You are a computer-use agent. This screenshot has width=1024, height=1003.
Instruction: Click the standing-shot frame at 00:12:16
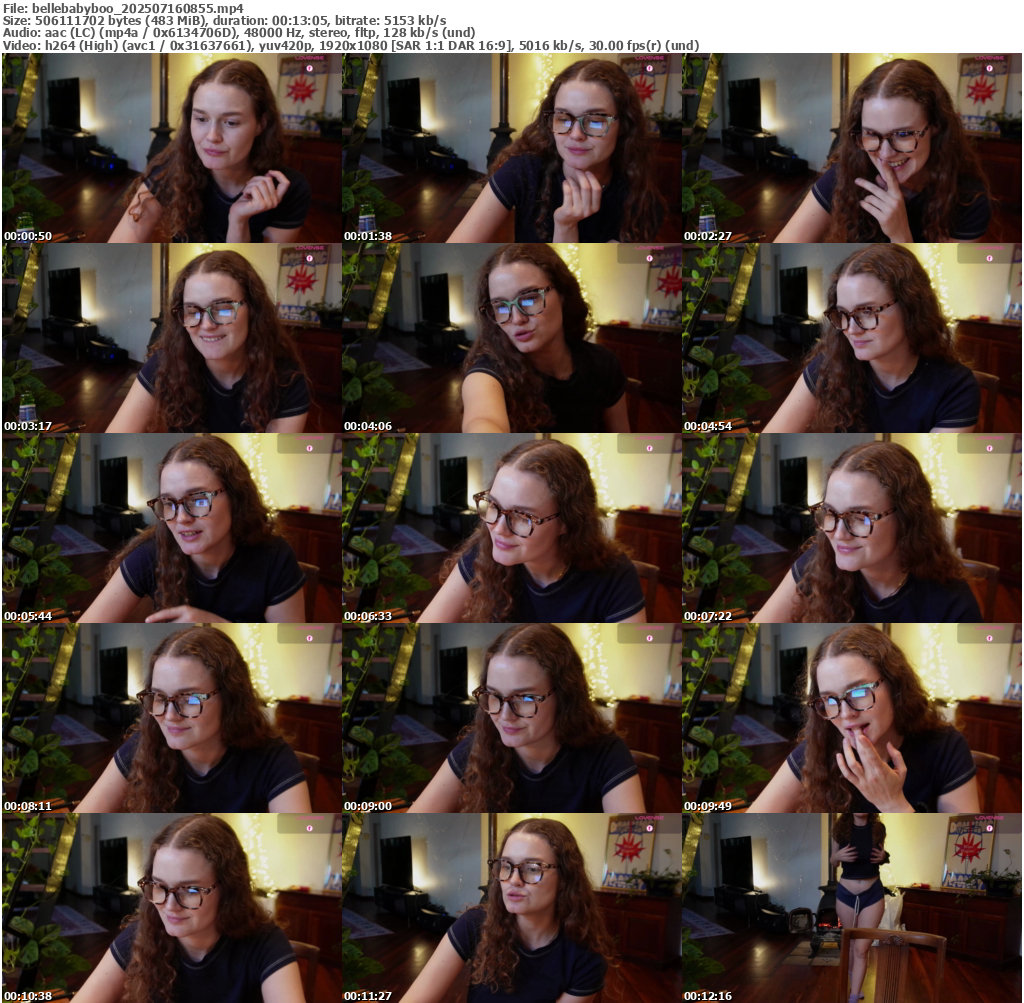pos(852,908)
